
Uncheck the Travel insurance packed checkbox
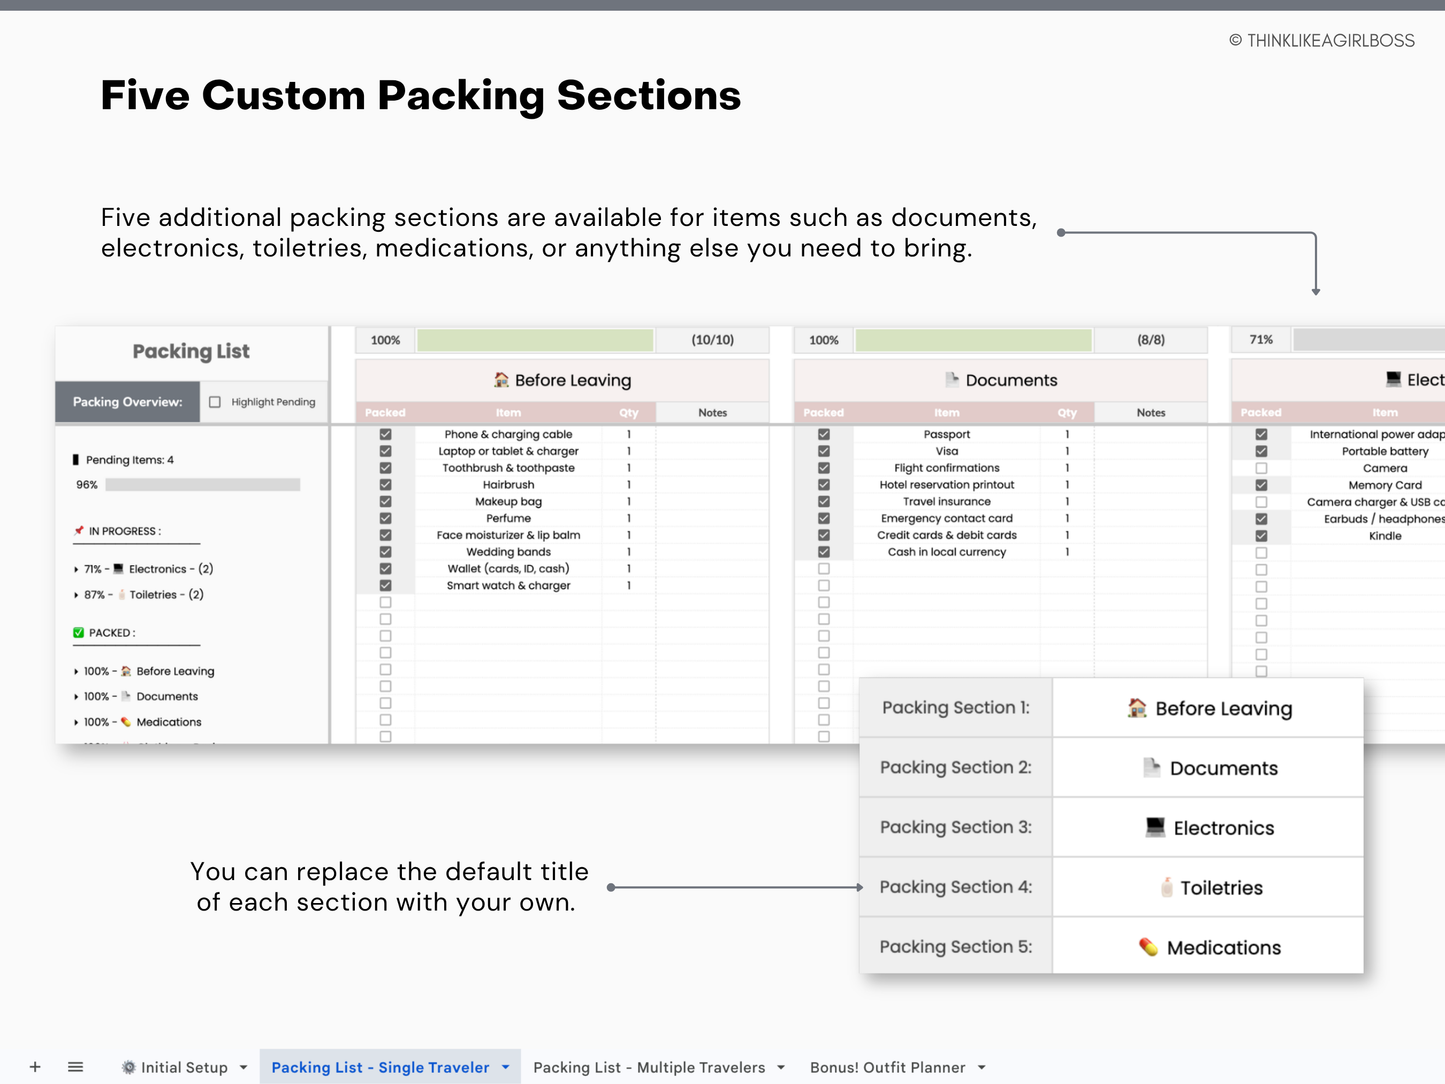[x=824, y=501]
